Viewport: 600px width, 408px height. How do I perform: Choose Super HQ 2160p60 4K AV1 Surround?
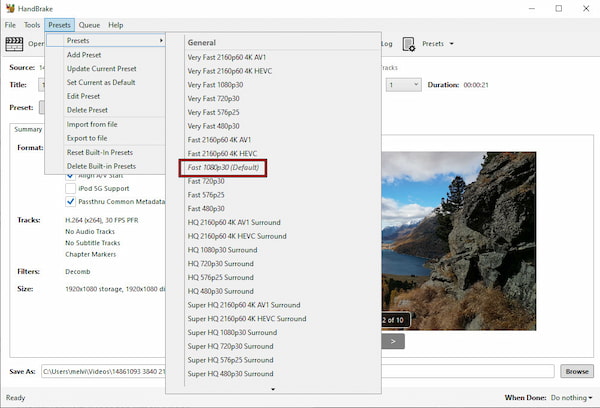coord(244,305)
